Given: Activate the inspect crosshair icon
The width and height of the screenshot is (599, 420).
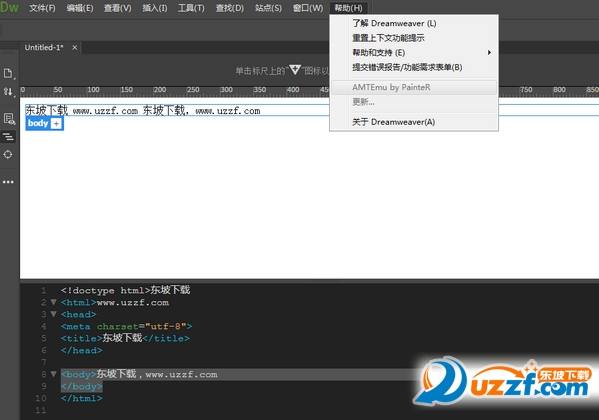Looking at the screenshot, I should [x=8, y=154].
